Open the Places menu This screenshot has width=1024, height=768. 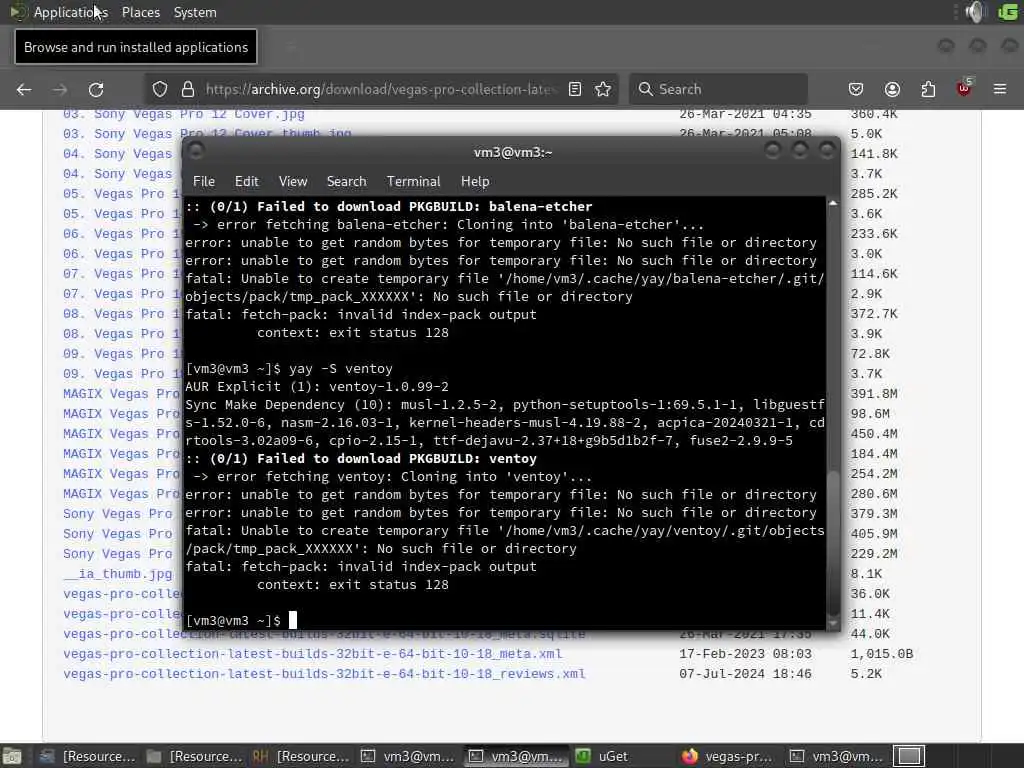click(x=140, y=12)
